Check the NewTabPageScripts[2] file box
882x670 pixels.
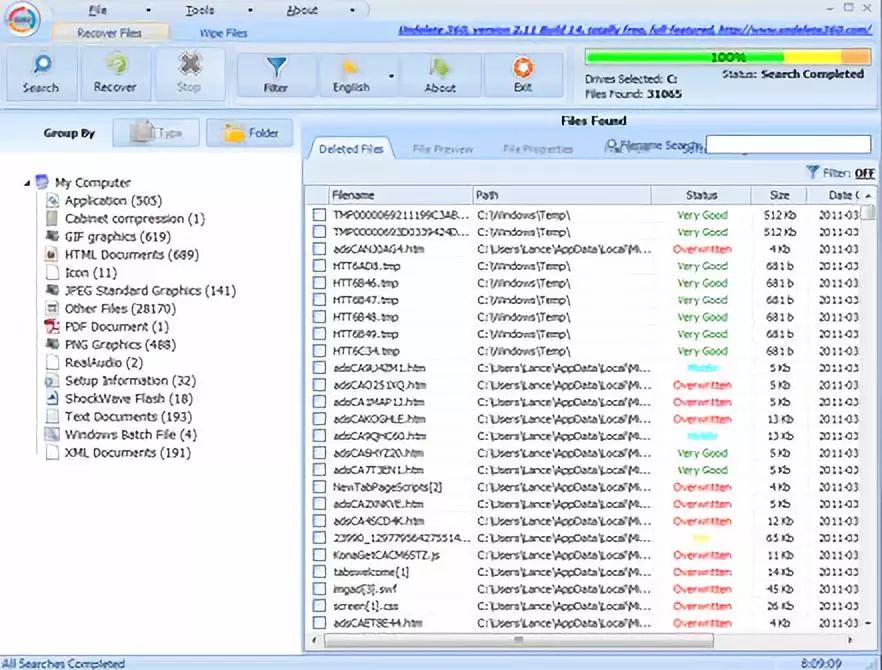pos(319,487)
